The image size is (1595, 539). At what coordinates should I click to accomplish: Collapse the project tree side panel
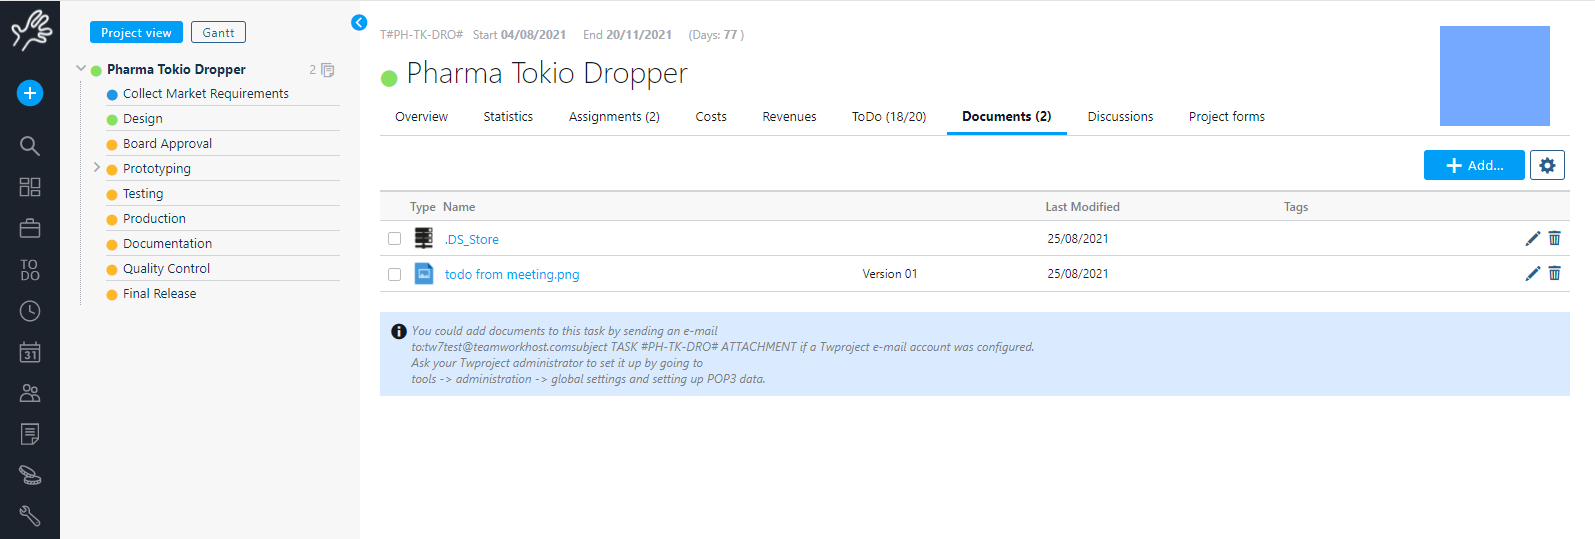pyautogui.click(x=359, y=22)
